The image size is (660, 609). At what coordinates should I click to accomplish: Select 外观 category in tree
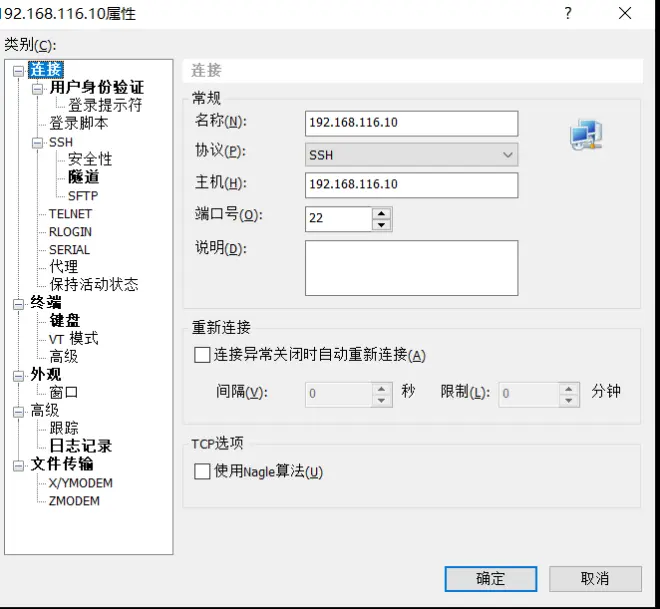click(46, 375)
